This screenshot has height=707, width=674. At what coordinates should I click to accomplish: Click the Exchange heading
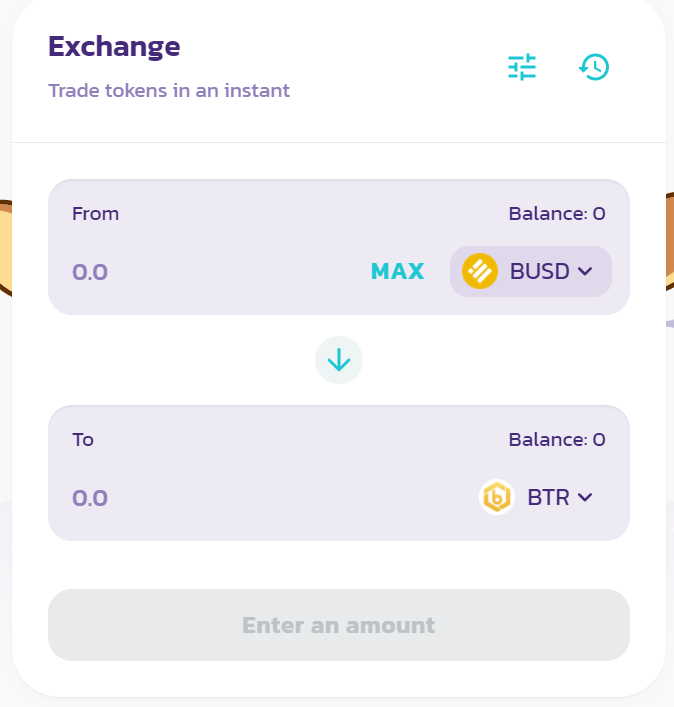pyautogui.click(x=114, y=47)
